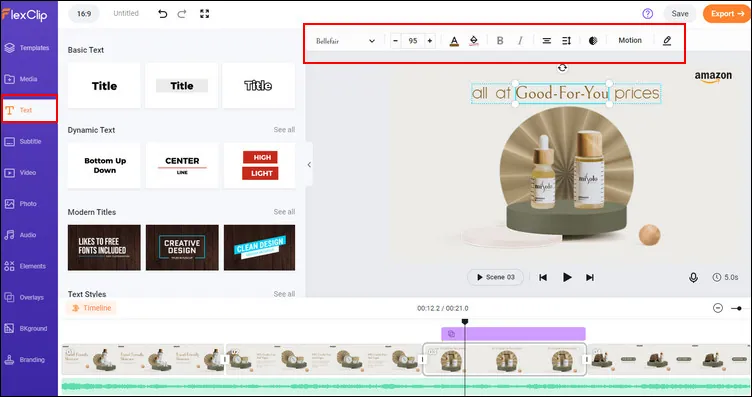Click the text style pen icon
Viewport: 752px width, 397px height.
[x=667, y=41]
